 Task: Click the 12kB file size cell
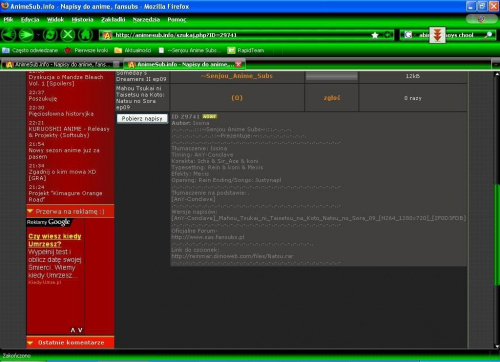pyautogui.click(x=413, y=76)
